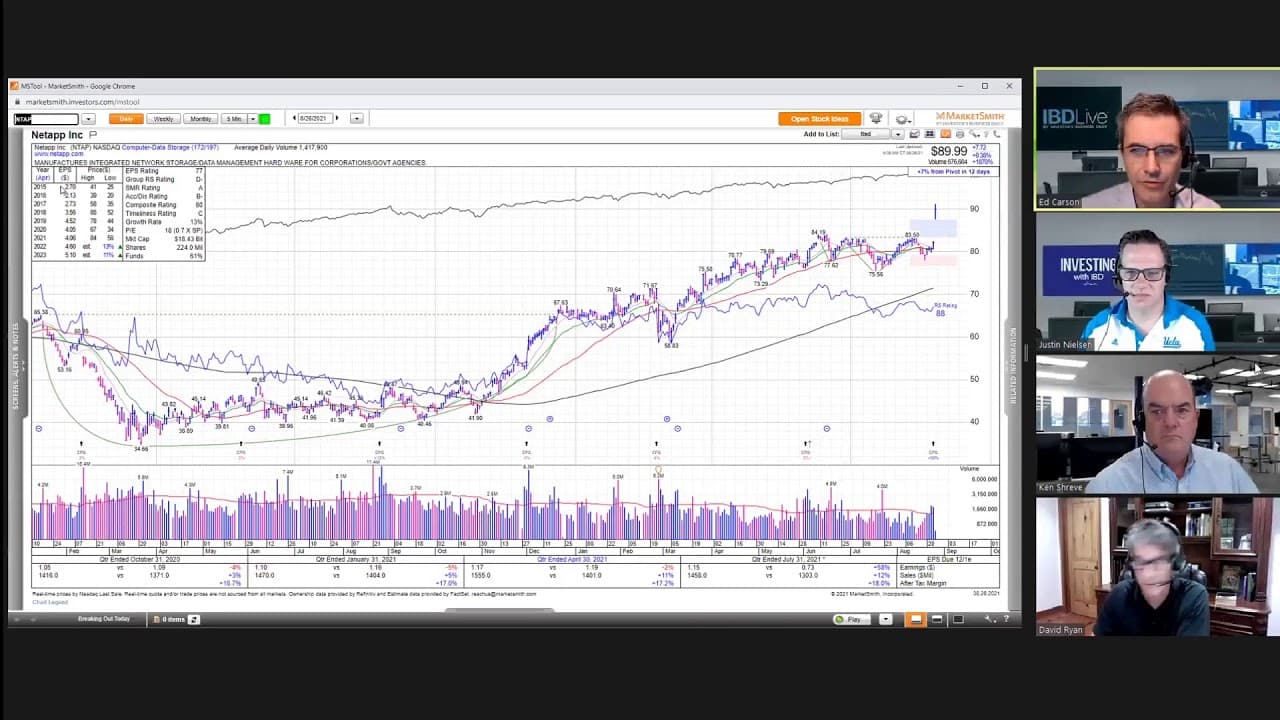Expand the items list arrow icon
1280x720 pixels.
[194, 619]
